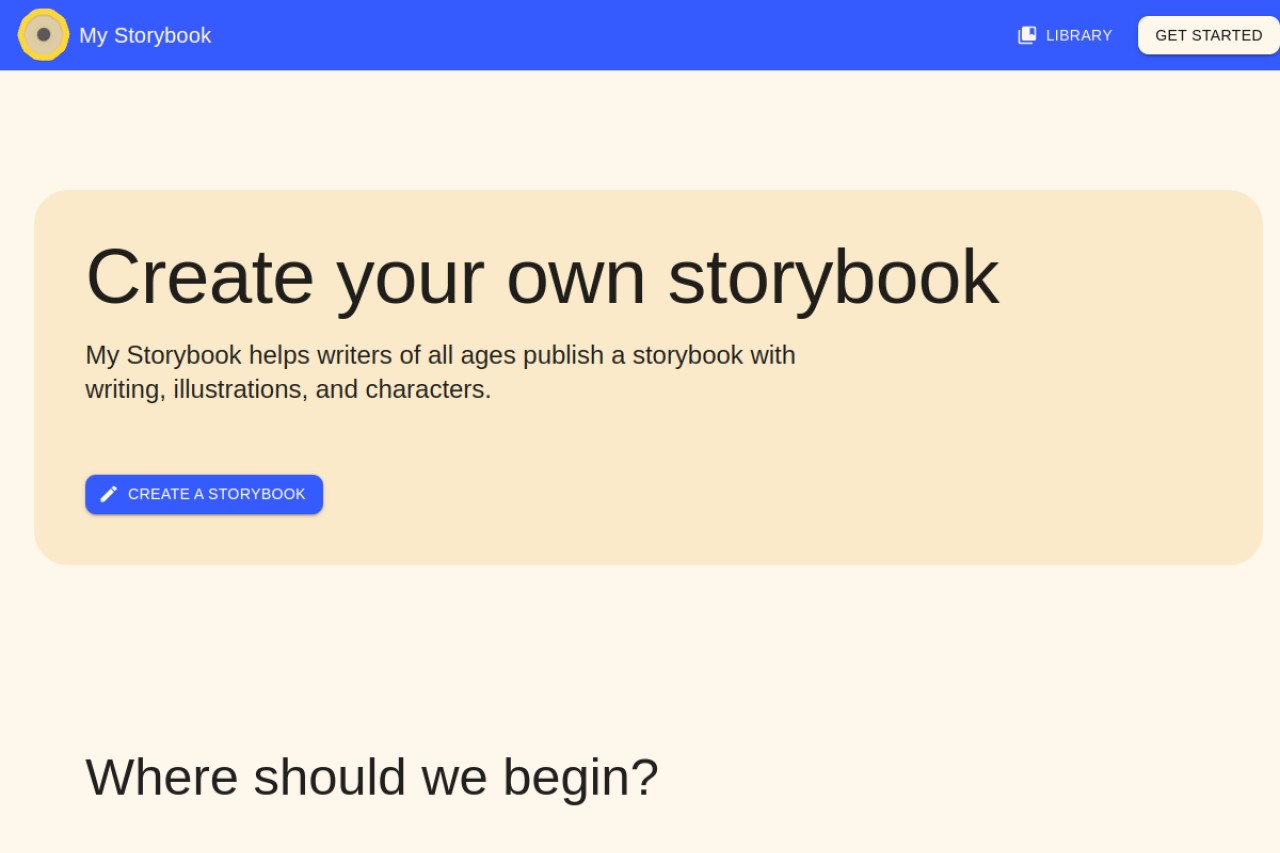This screenshot has width=1280, height=853.
Task: Click the CREATE A STORYBOOK label
Action: 217,494
